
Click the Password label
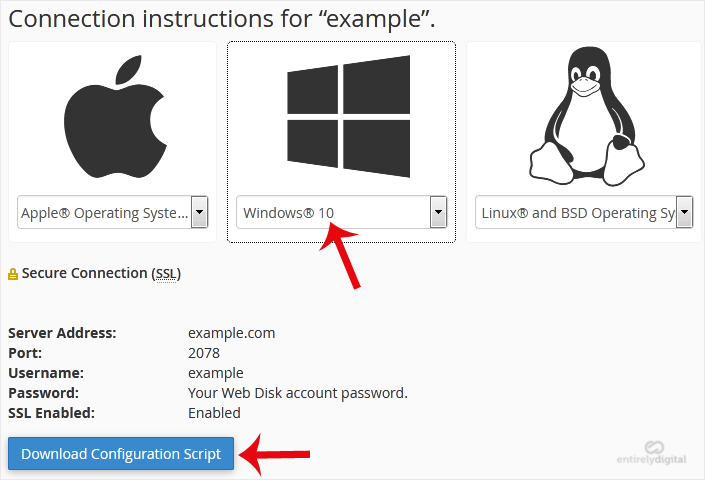pos(43,393)
